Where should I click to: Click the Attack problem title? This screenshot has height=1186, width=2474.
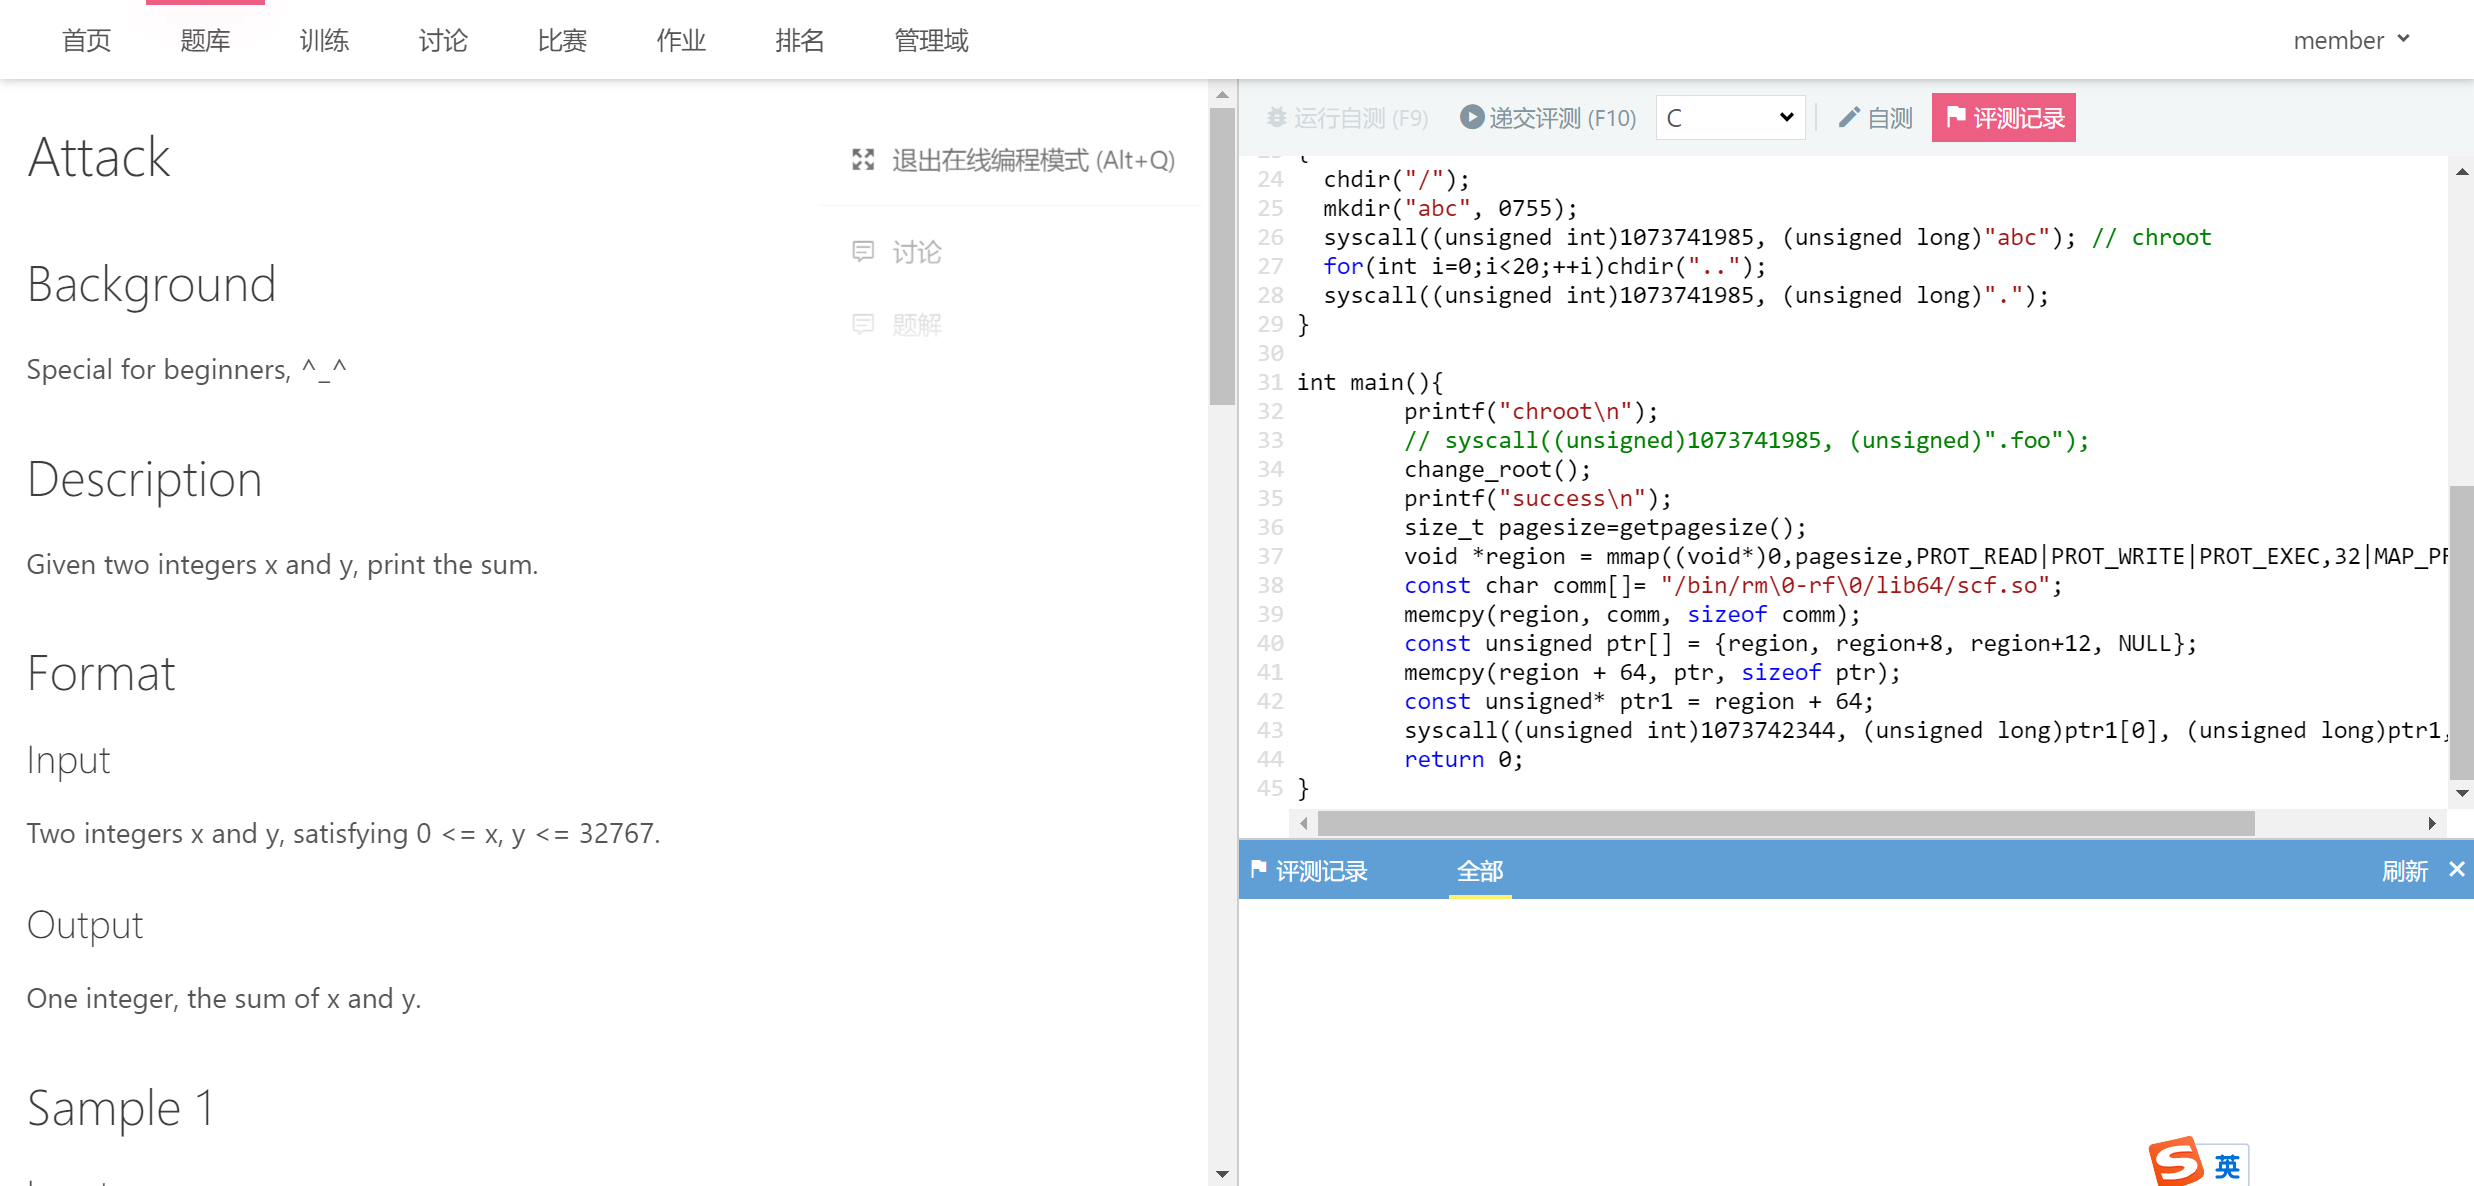point(99,158)
